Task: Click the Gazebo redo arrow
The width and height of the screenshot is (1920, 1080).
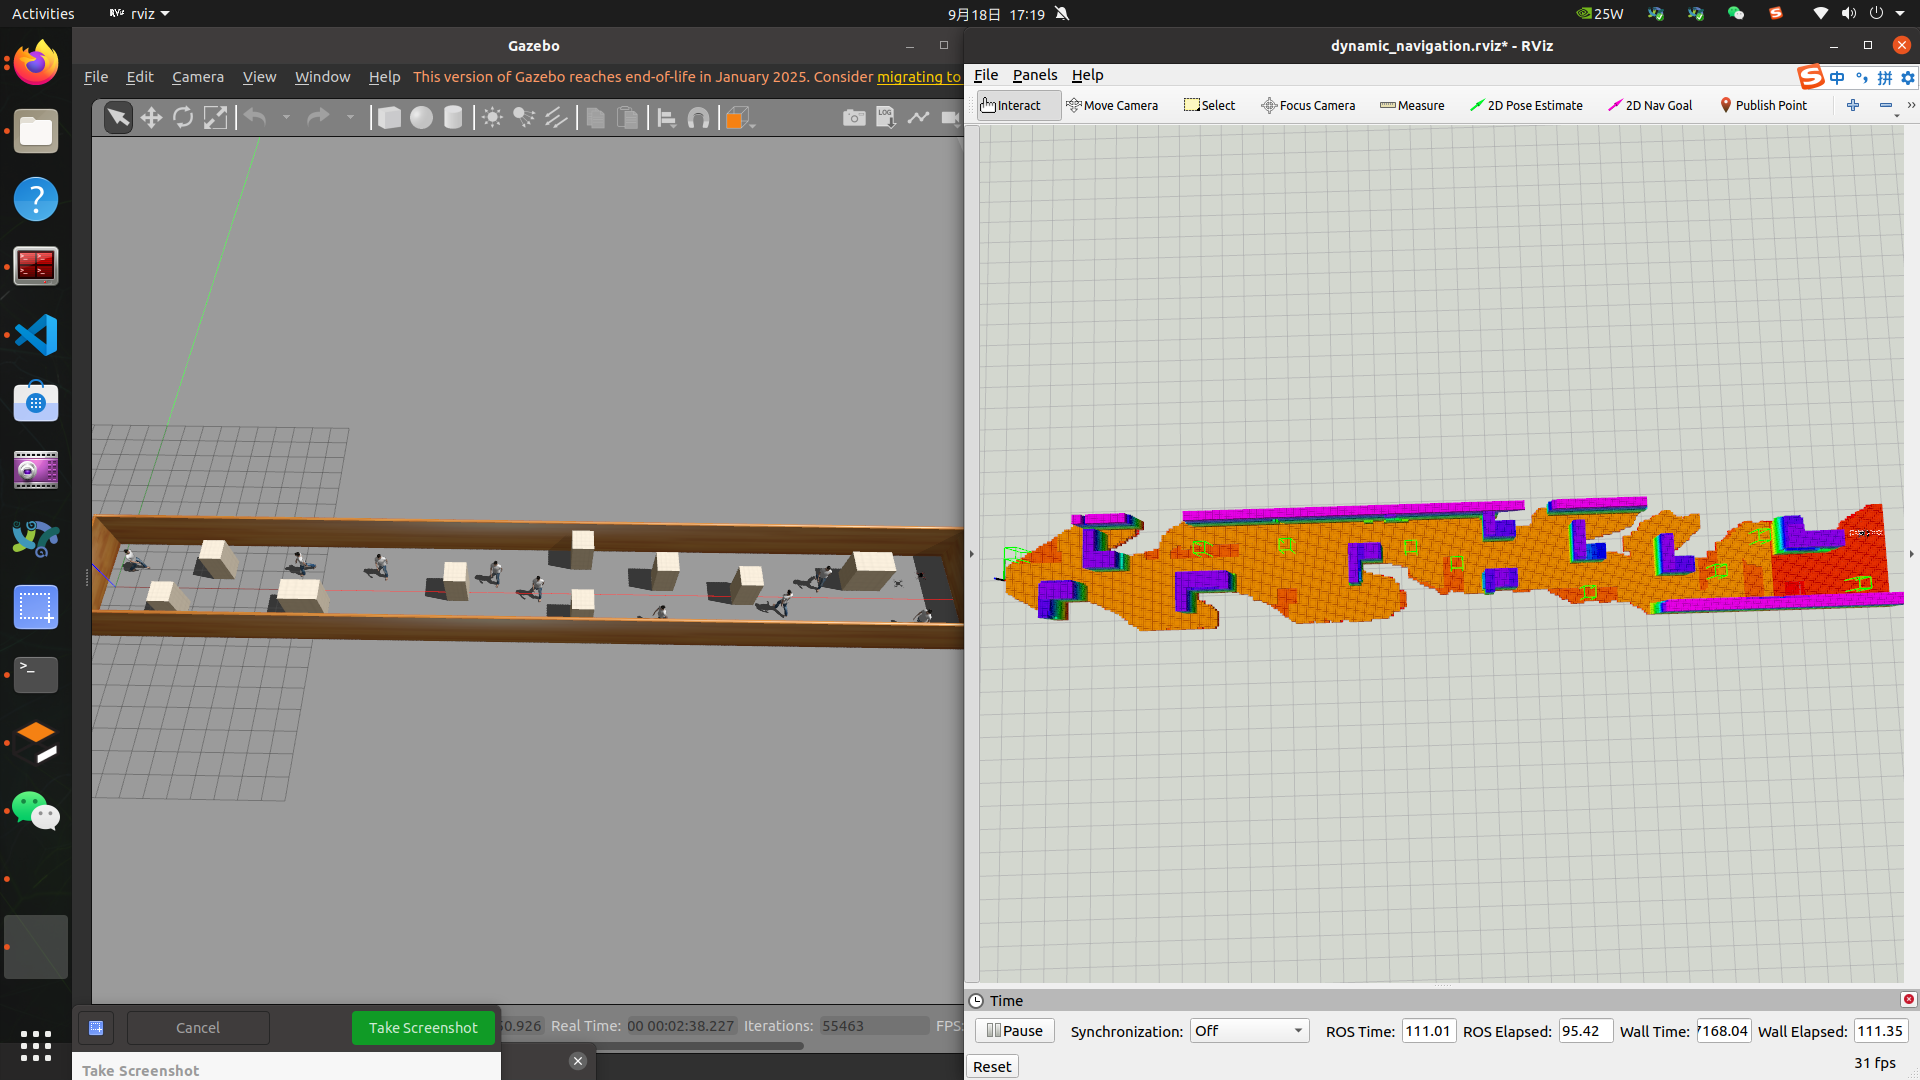Action: tap(318, 118)
